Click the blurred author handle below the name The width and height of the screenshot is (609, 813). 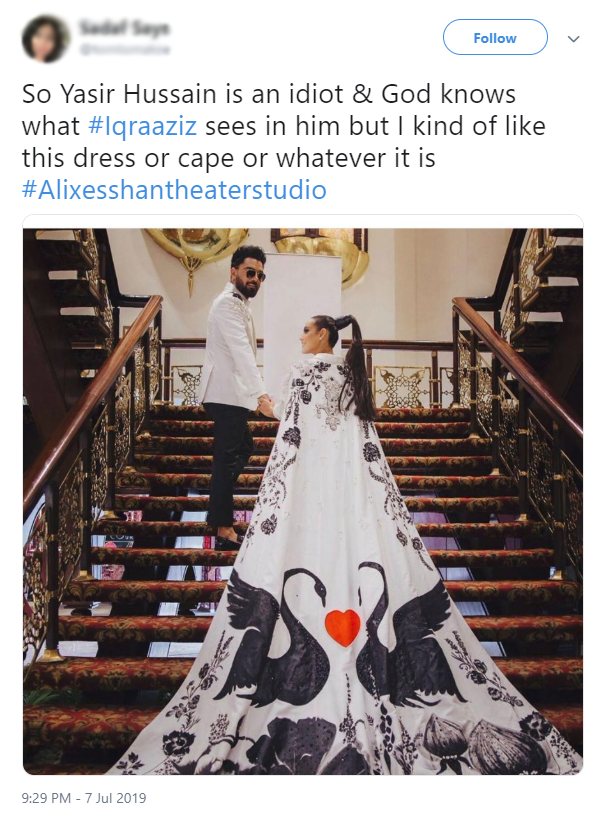(x=124, y=50)
